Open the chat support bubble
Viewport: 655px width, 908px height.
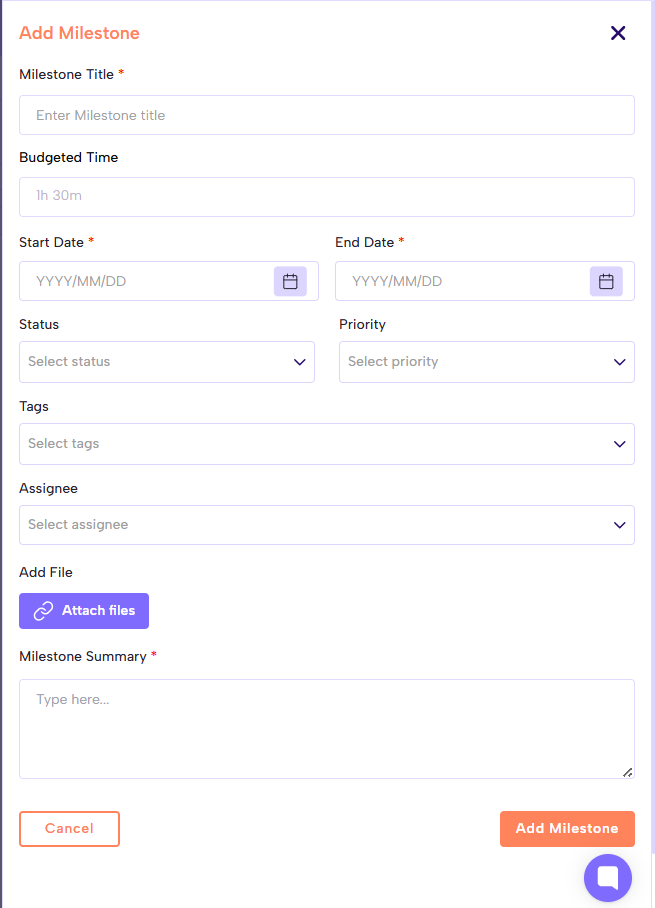click(608, 878)
